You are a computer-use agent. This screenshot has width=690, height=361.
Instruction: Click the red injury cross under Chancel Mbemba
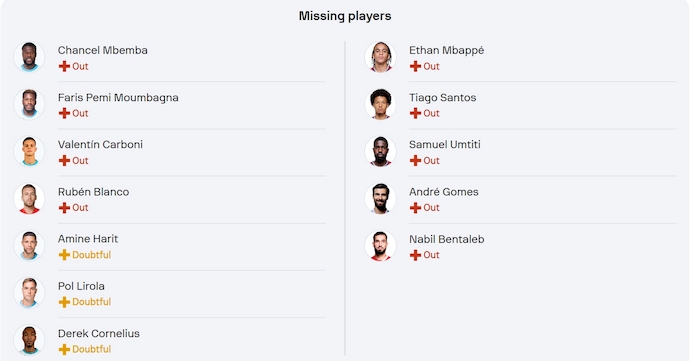(64, 66)
